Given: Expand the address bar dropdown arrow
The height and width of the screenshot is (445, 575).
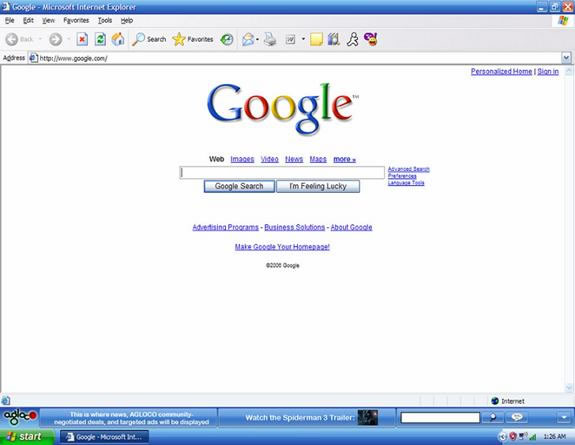Looking at the screenshot, I should (566, 58).
